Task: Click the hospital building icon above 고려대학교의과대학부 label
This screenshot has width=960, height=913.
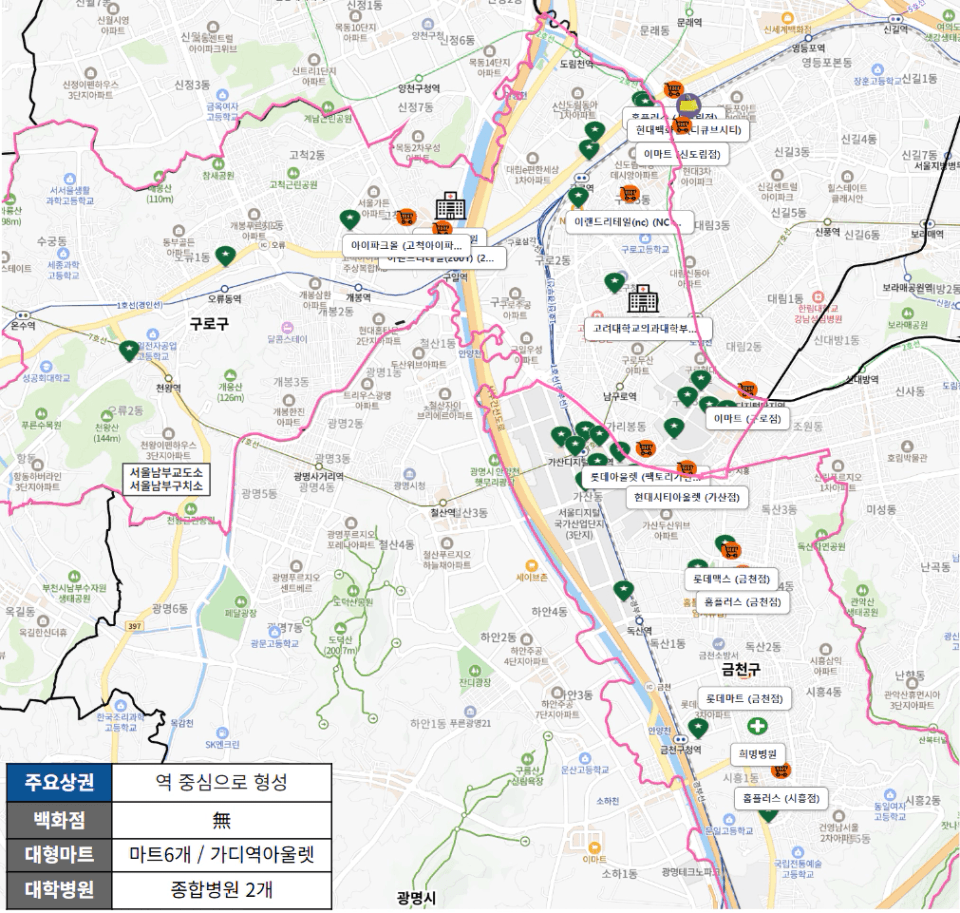Action: point(642,298)
